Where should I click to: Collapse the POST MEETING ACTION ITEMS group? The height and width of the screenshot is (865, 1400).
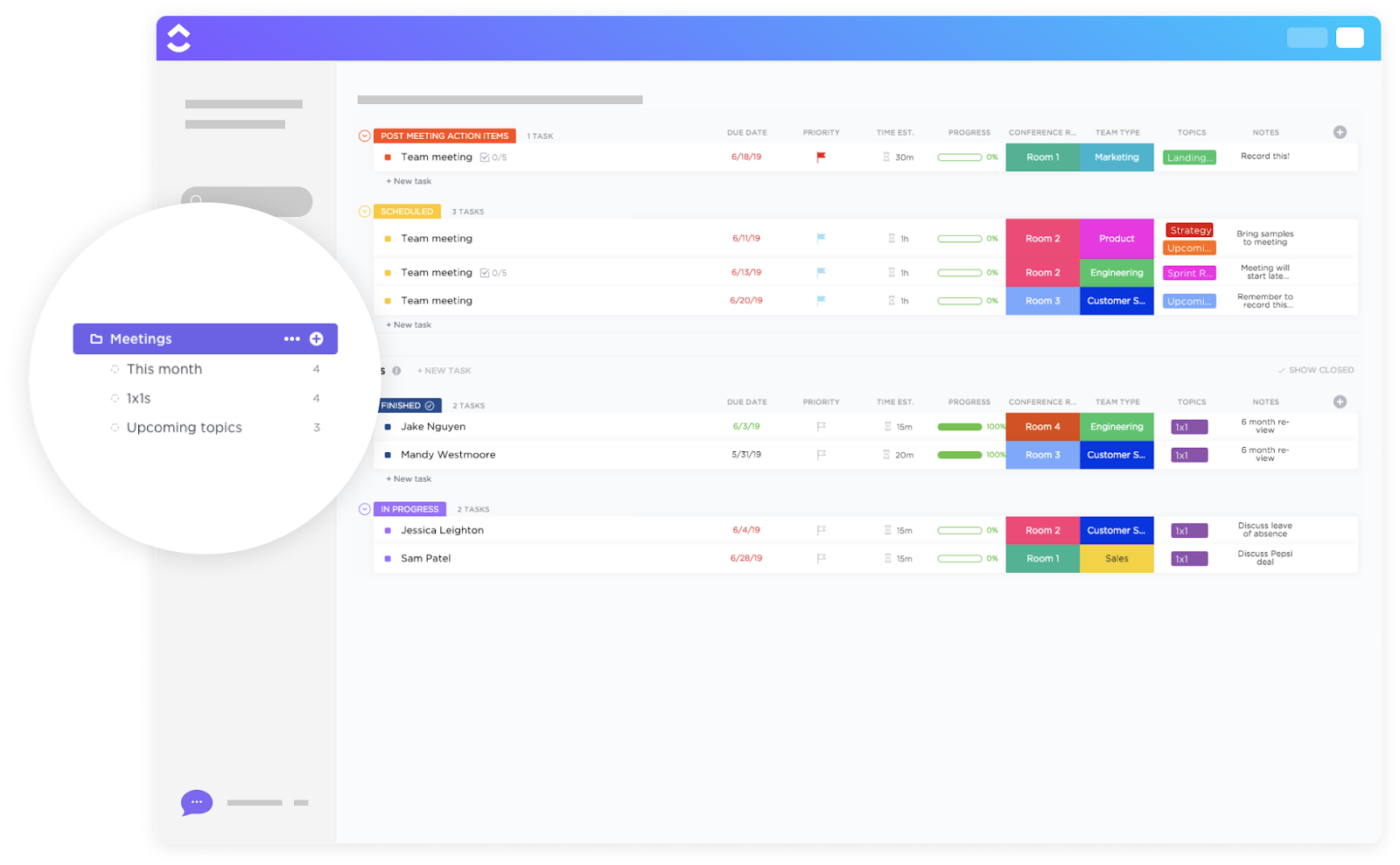coord(364,134)
